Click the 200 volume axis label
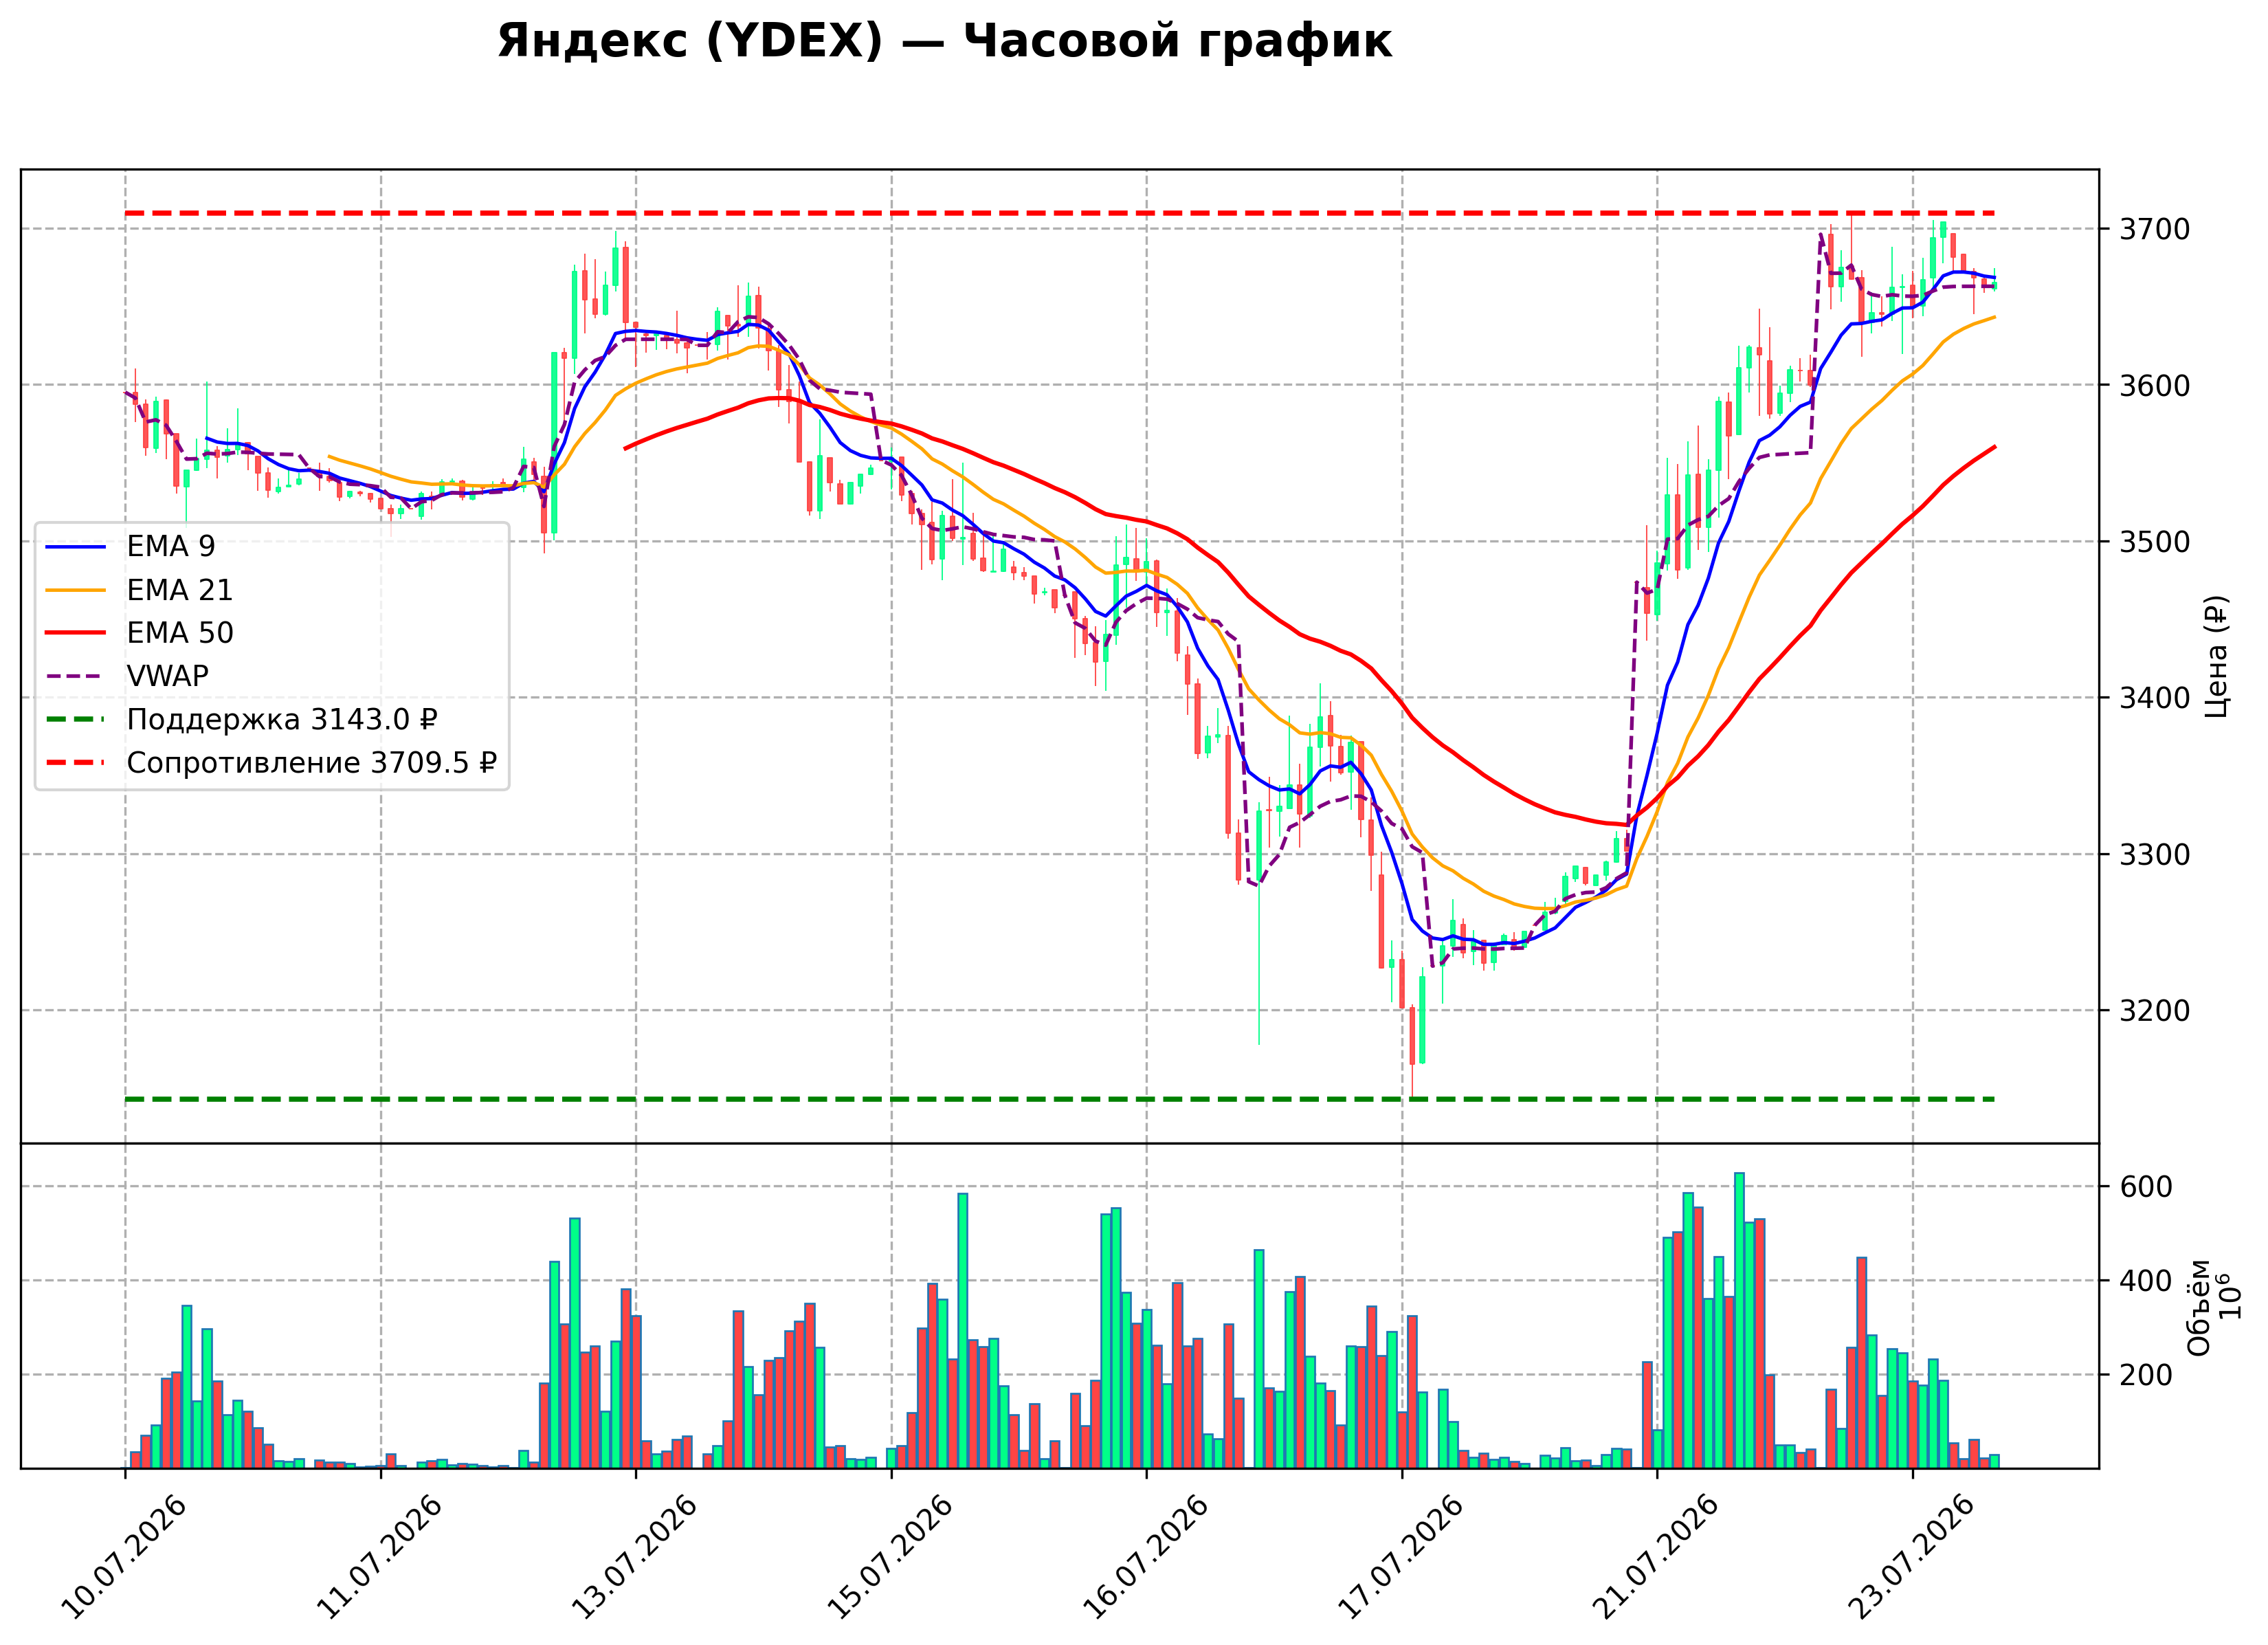Viewport: 2268px width, 1645px height. [2146, 1375]
